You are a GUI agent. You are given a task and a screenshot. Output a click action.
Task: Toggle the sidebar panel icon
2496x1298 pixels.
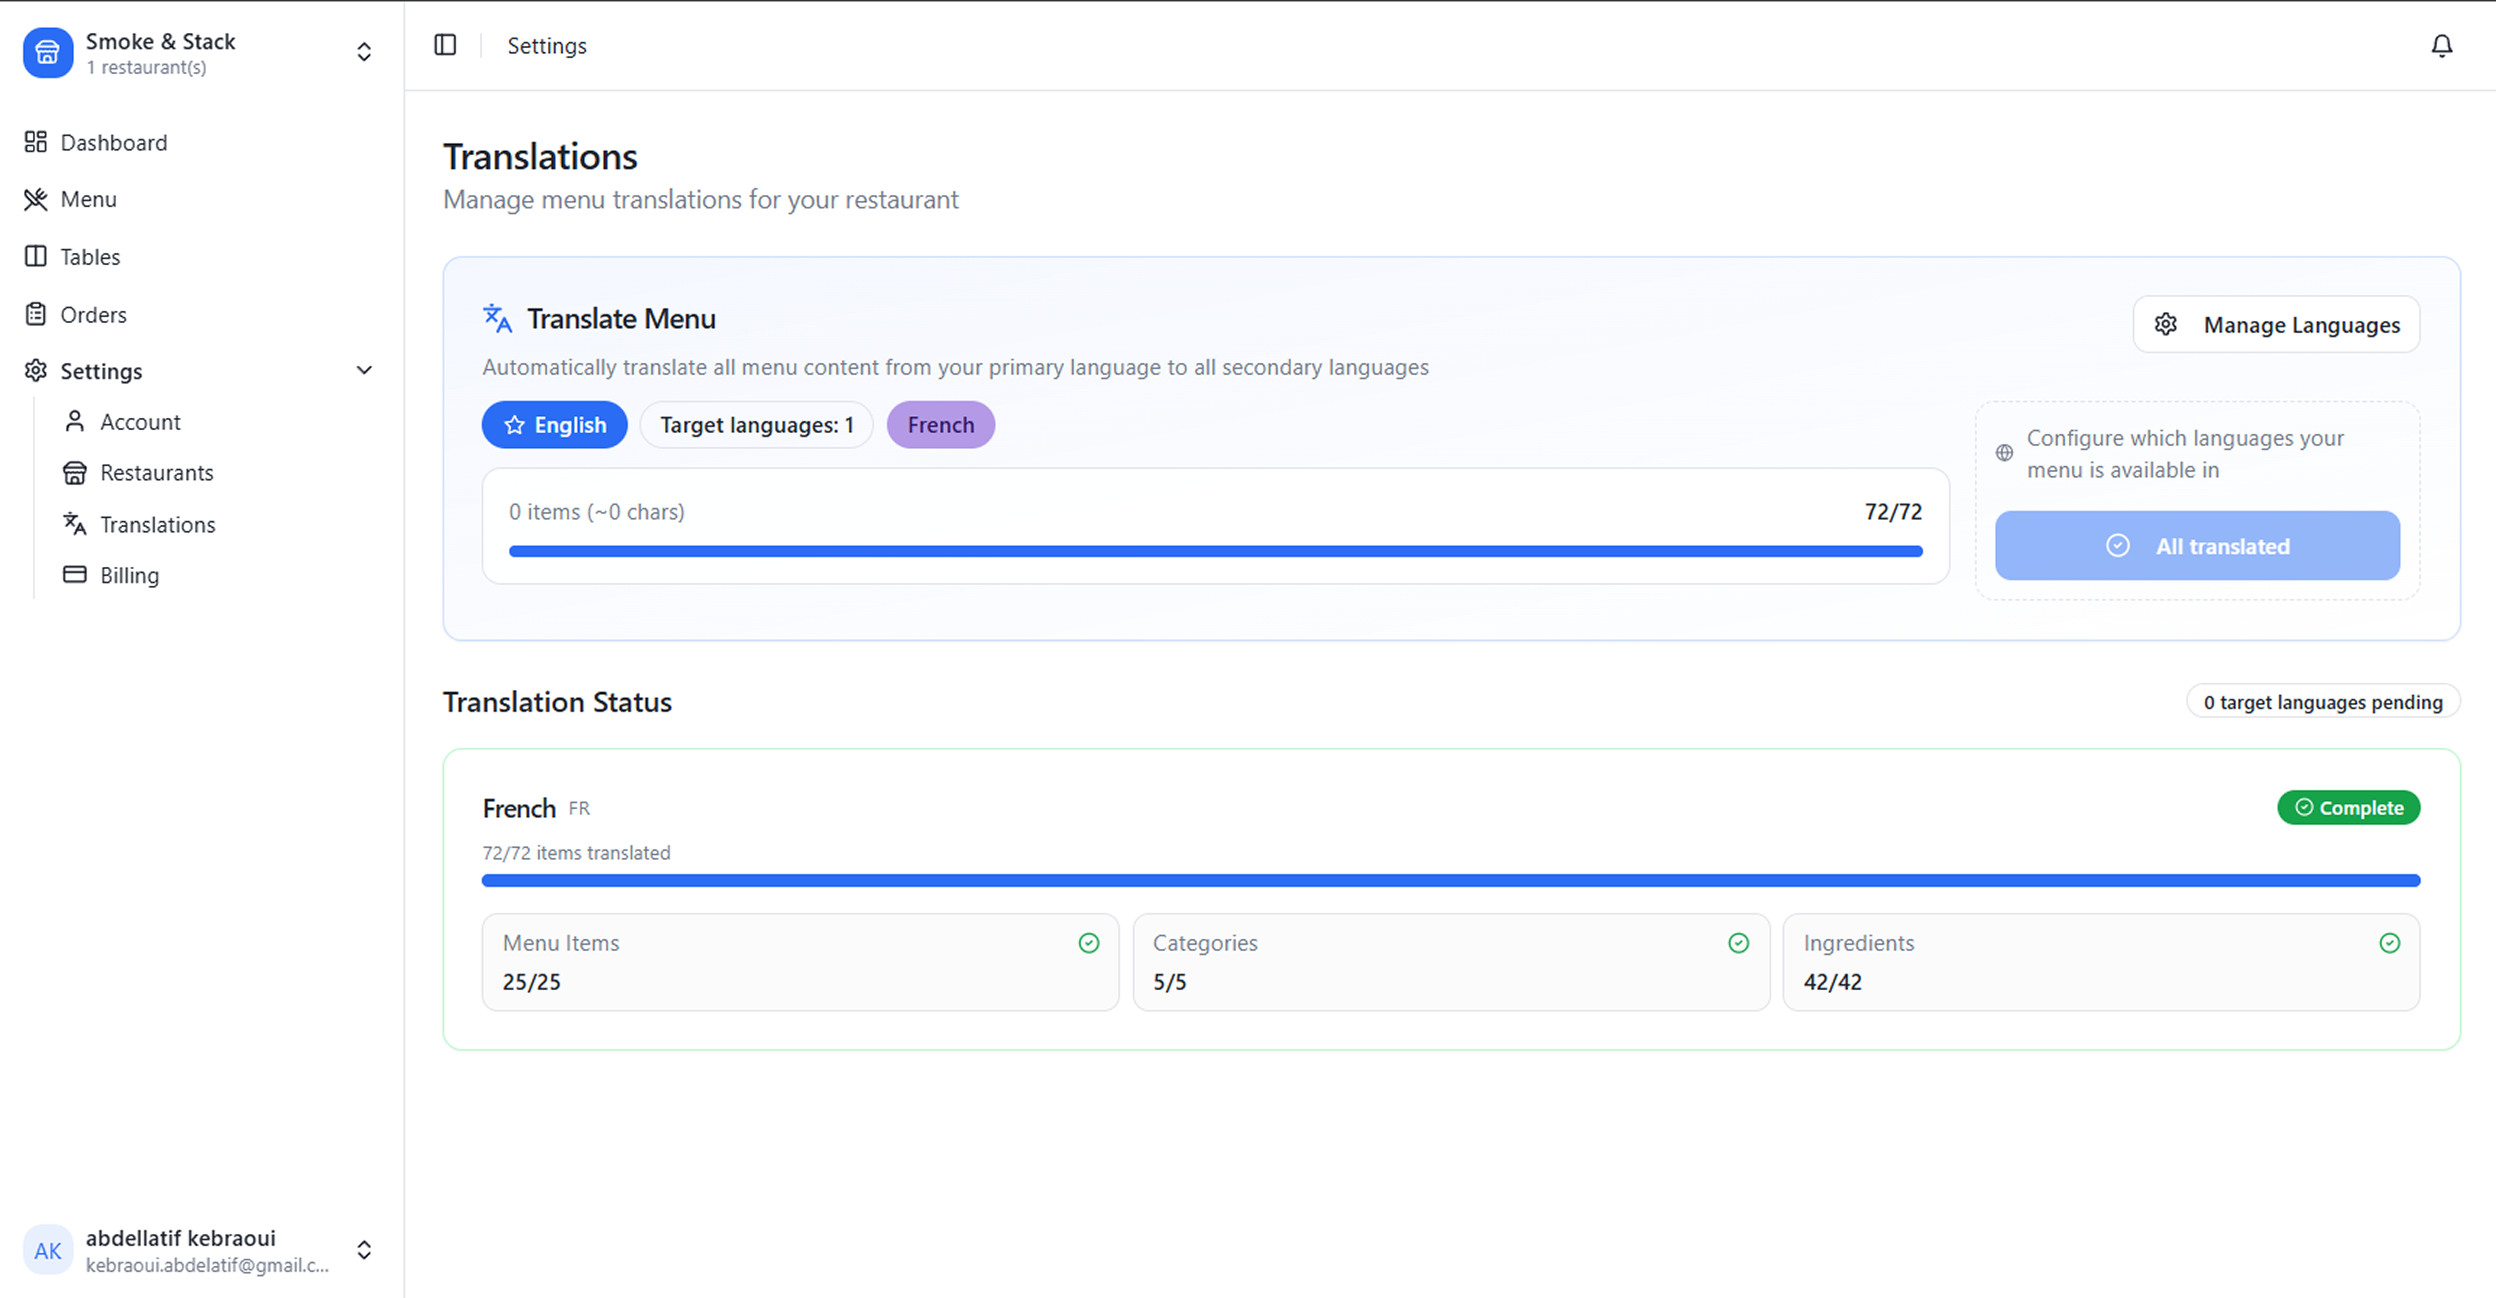[x=445, y=45]
